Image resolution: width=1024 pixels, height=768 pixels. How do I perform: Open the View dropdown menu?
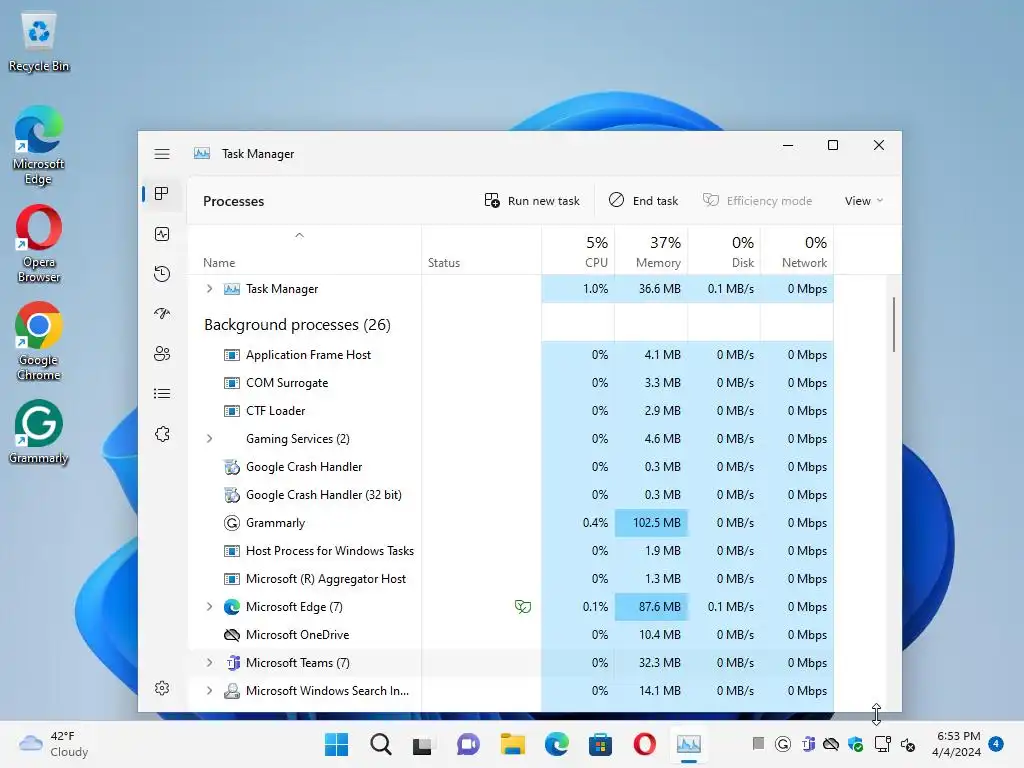(863, 201)
